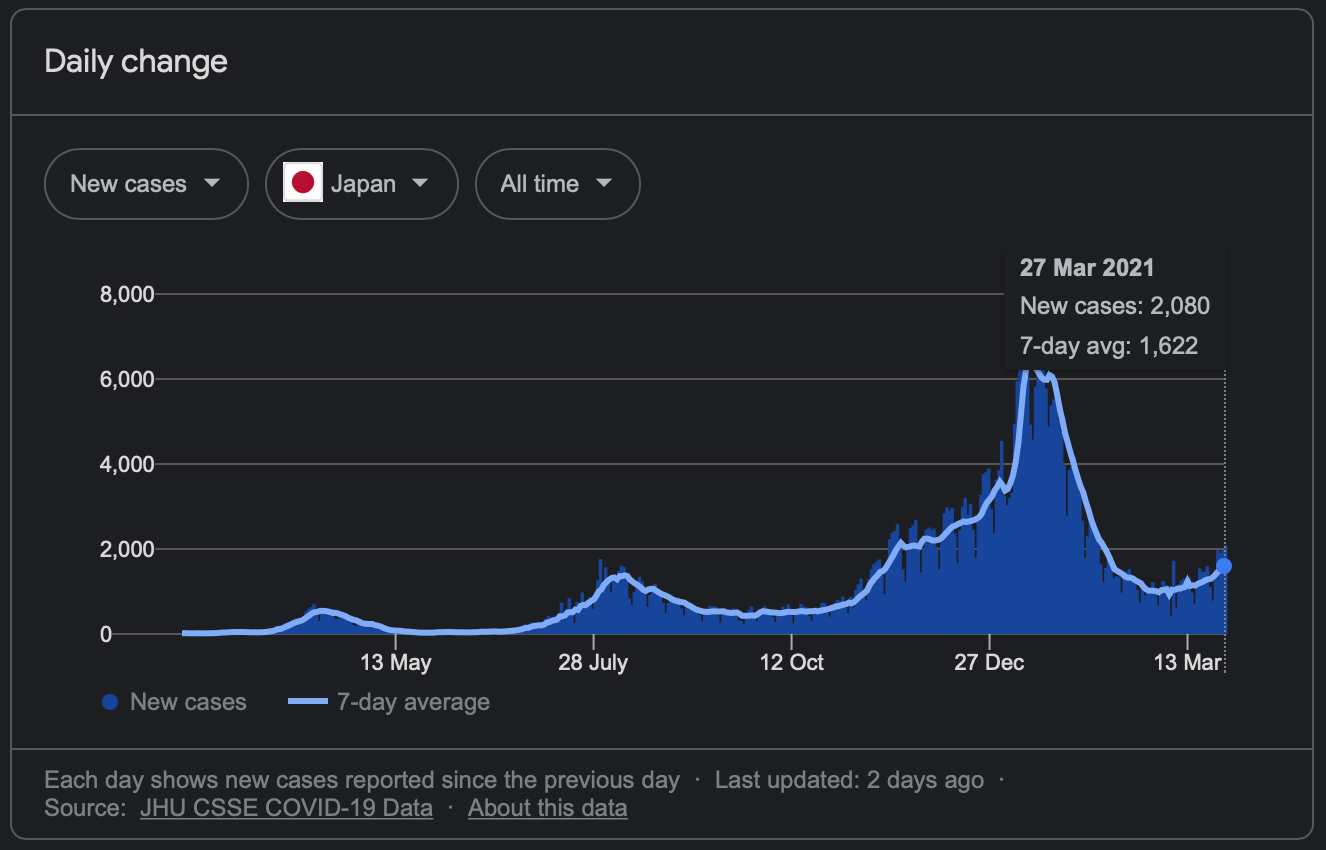Select the highlighted data point on the chart
This screenshot has height=850, width=1326.
click(x=1222, y=566)
